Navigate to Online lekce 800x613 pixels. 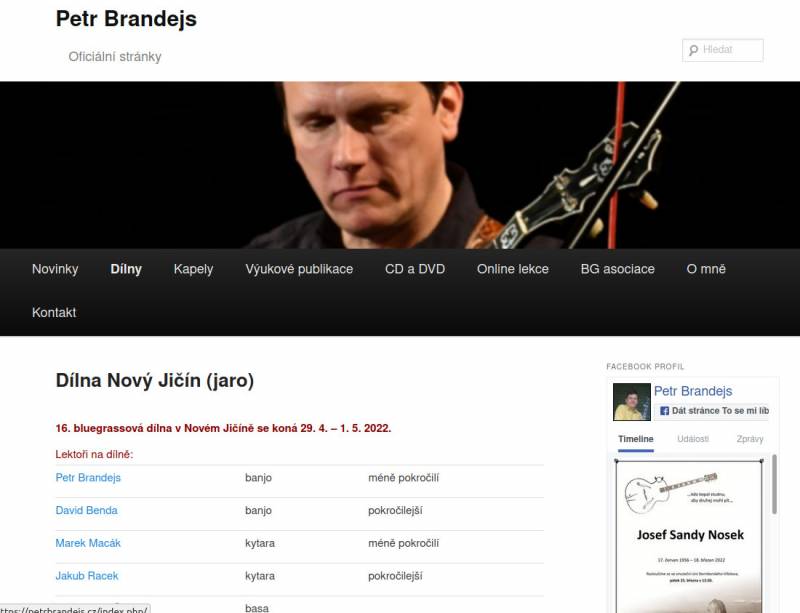pyautogui.click(x=513, y=269)
